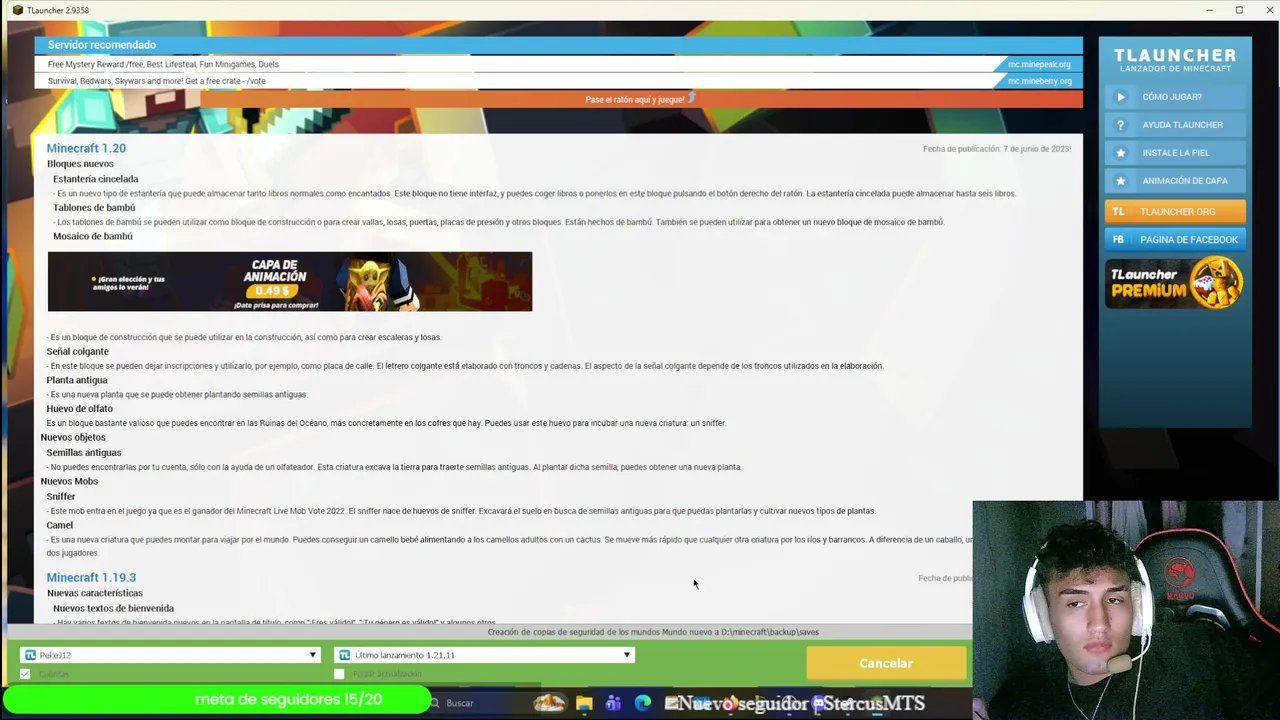This screenshot has height=720, width=1280.
Task: Click the 'Bloques nuevos' heading
Action: coord(80,164)
